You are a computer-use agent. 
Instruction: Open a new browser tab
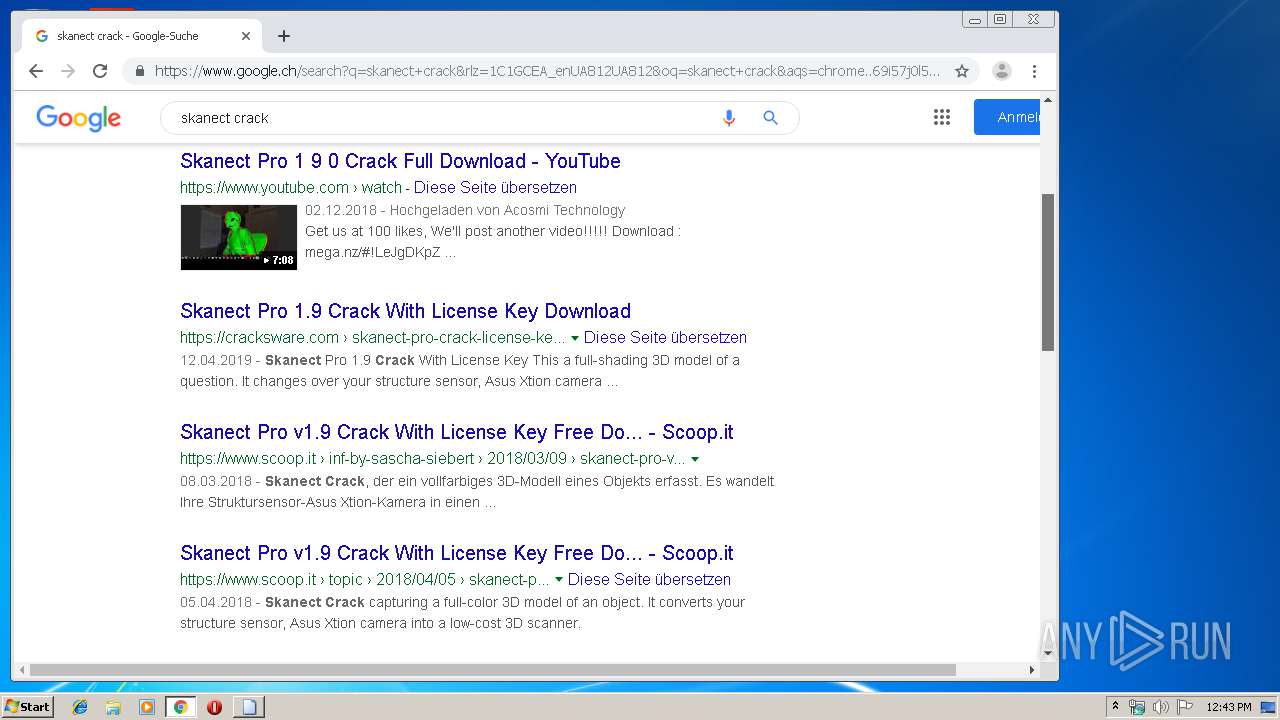point(284,36)
